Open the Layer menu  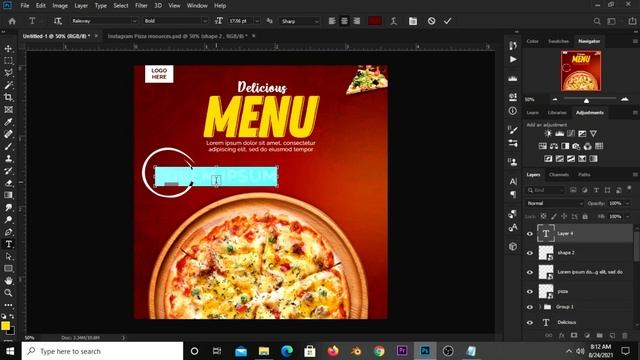click(81, 6)
